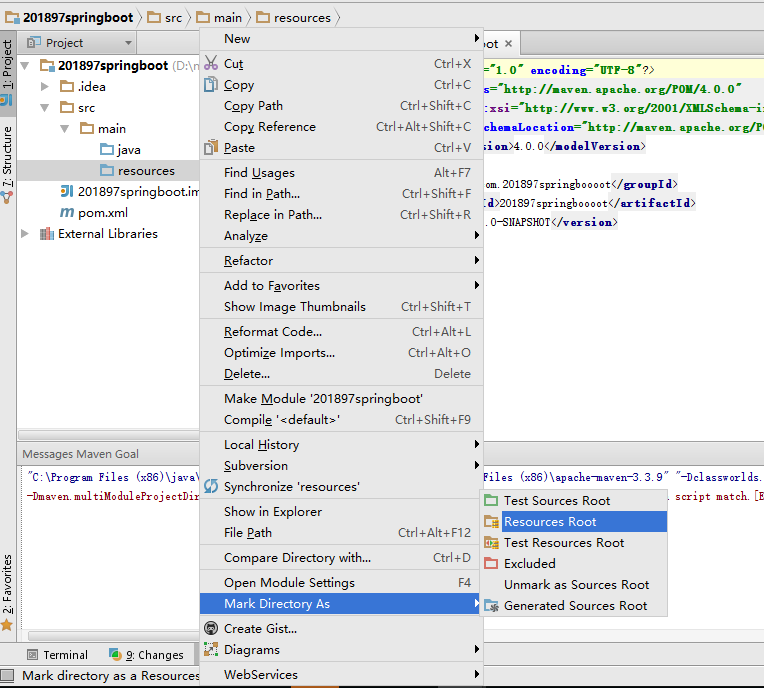Viewport: 764px width, 688px height.
Task: Click the Paste clipboard icon
Action: [x=211, y=148]
